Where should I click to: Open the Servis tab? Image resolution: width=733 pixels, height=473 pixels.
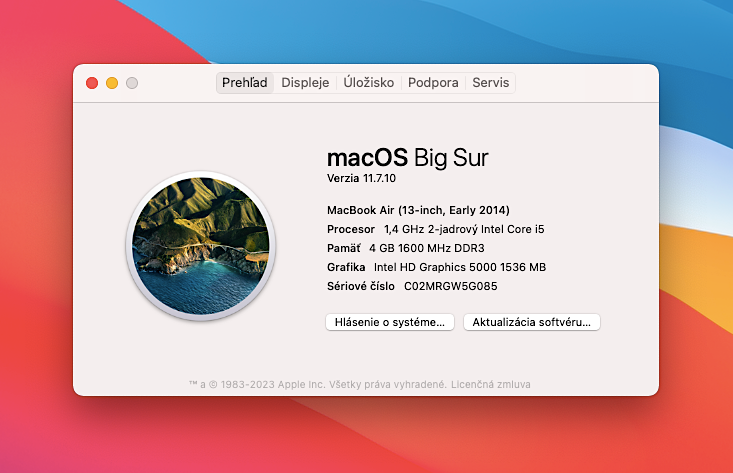click(490, 83)
